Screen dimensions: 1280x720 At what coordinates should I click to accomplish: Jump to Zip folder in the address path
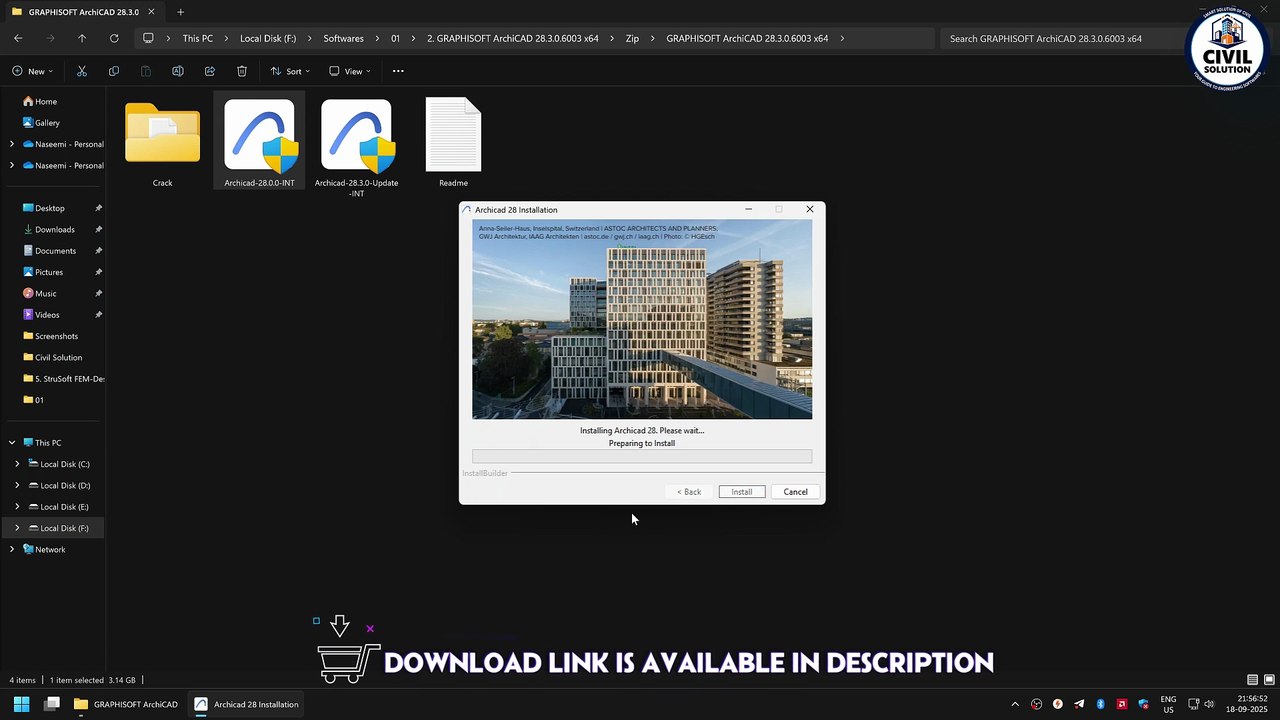pyautogui.click(x=632, y=38)
